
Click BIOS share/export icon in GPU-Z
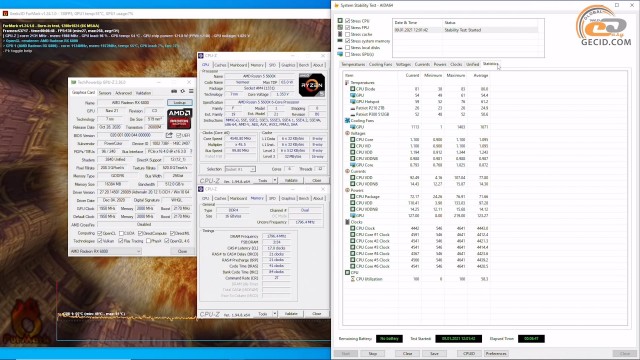click(x=169, y=135)
